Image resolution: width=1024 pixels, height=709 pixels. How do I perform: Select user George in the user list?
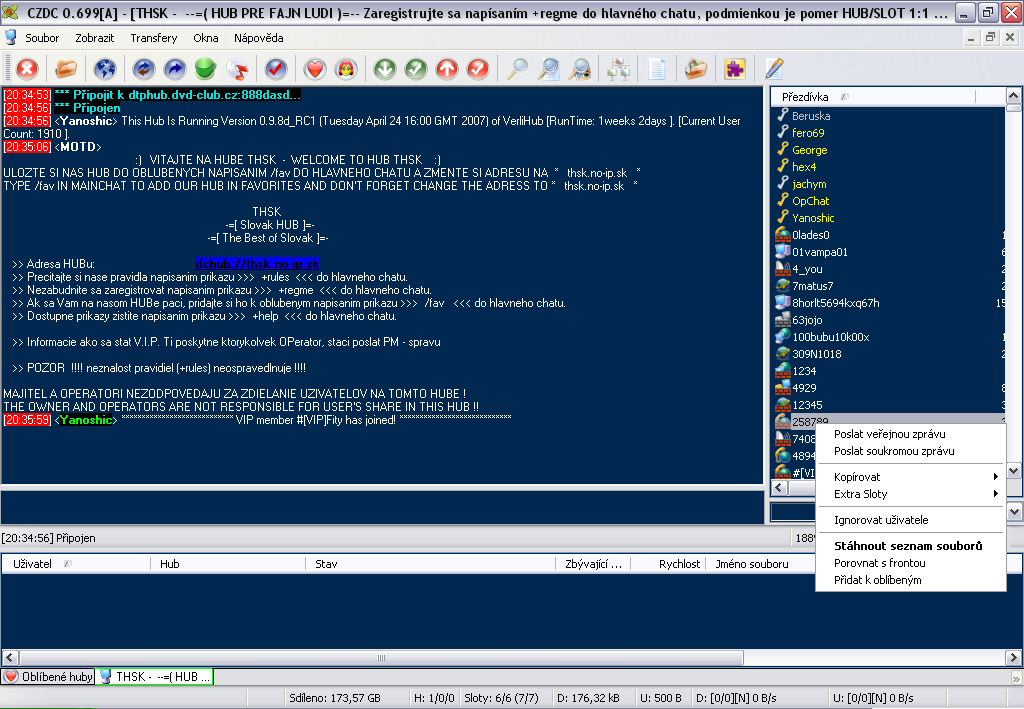(x=809, y=150)
